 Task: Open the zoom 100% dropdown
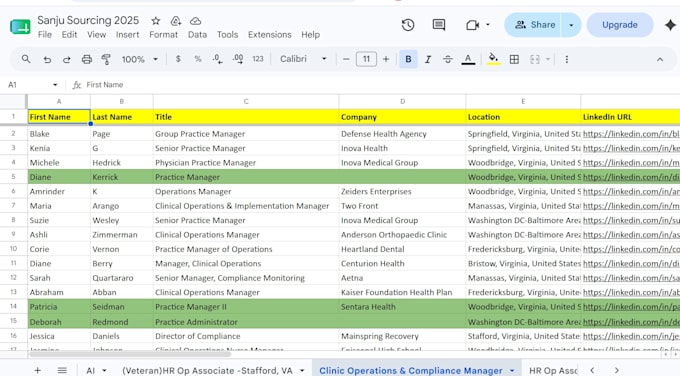click(x=140, y=59)
